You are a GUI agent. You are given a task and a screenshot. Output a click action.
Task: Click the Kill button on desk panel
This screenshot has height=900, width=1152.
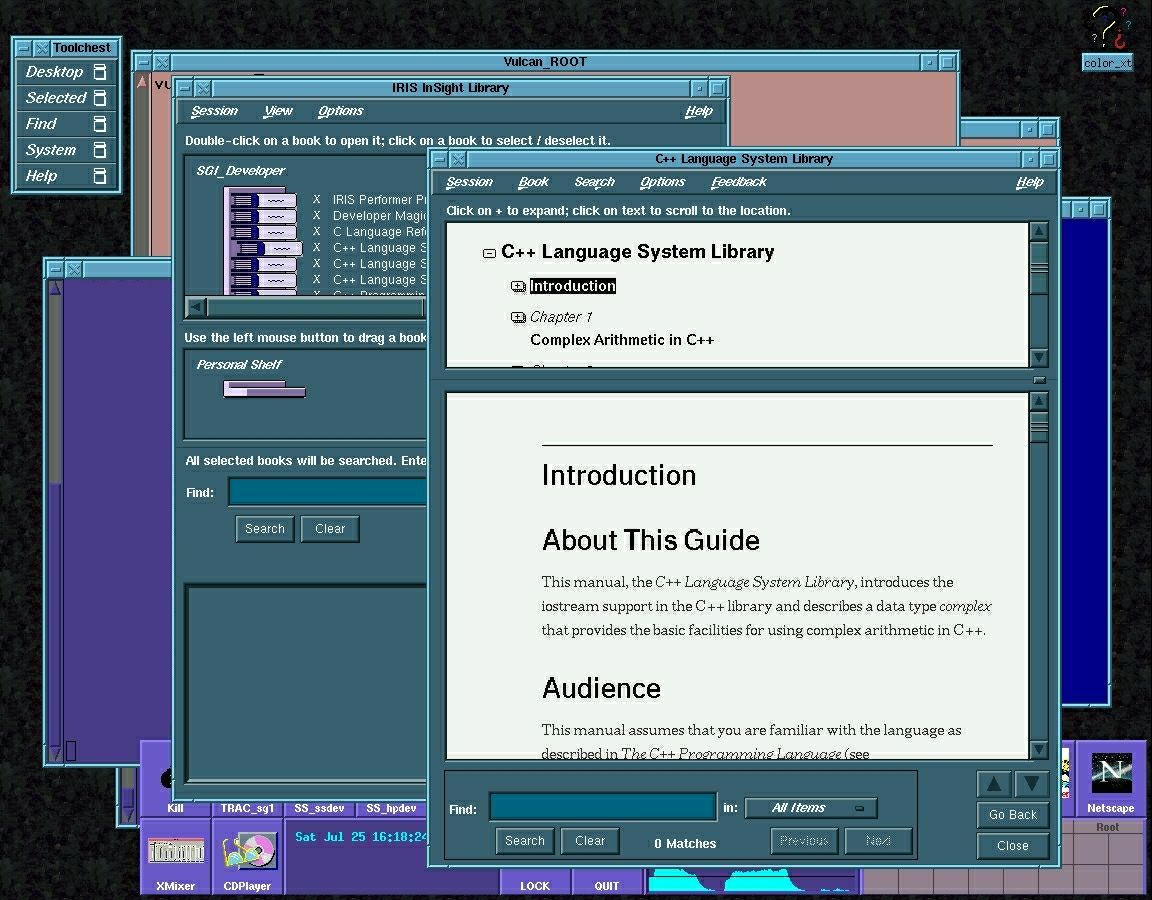pyautogui.click(x=176, y=808)
